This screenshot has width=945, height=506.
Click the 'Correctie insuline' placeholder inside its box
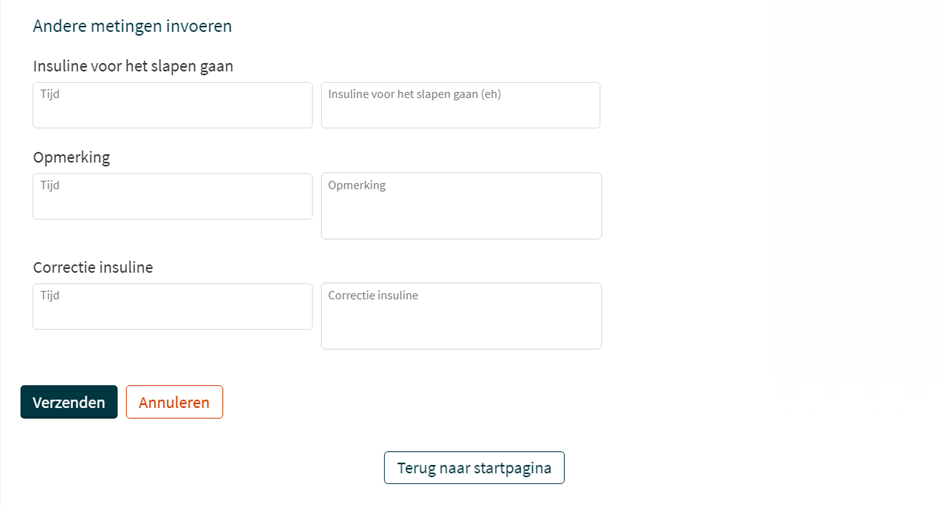click(373, 295)
